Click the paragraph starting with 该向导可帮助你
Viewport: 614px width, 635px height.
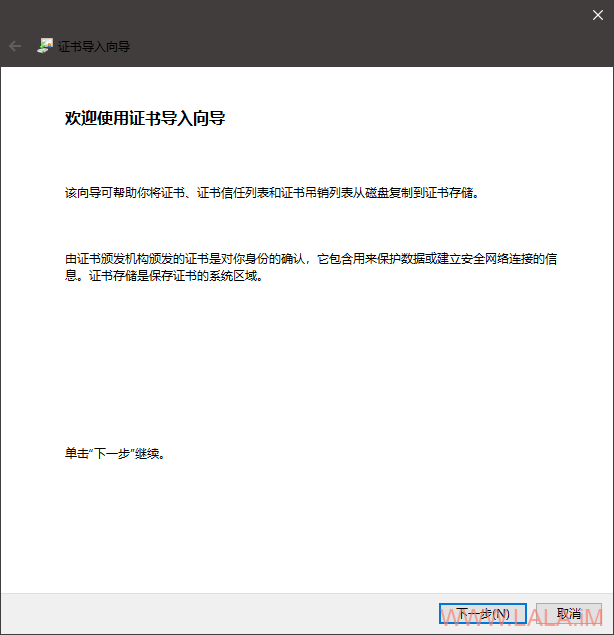(272, 193)
